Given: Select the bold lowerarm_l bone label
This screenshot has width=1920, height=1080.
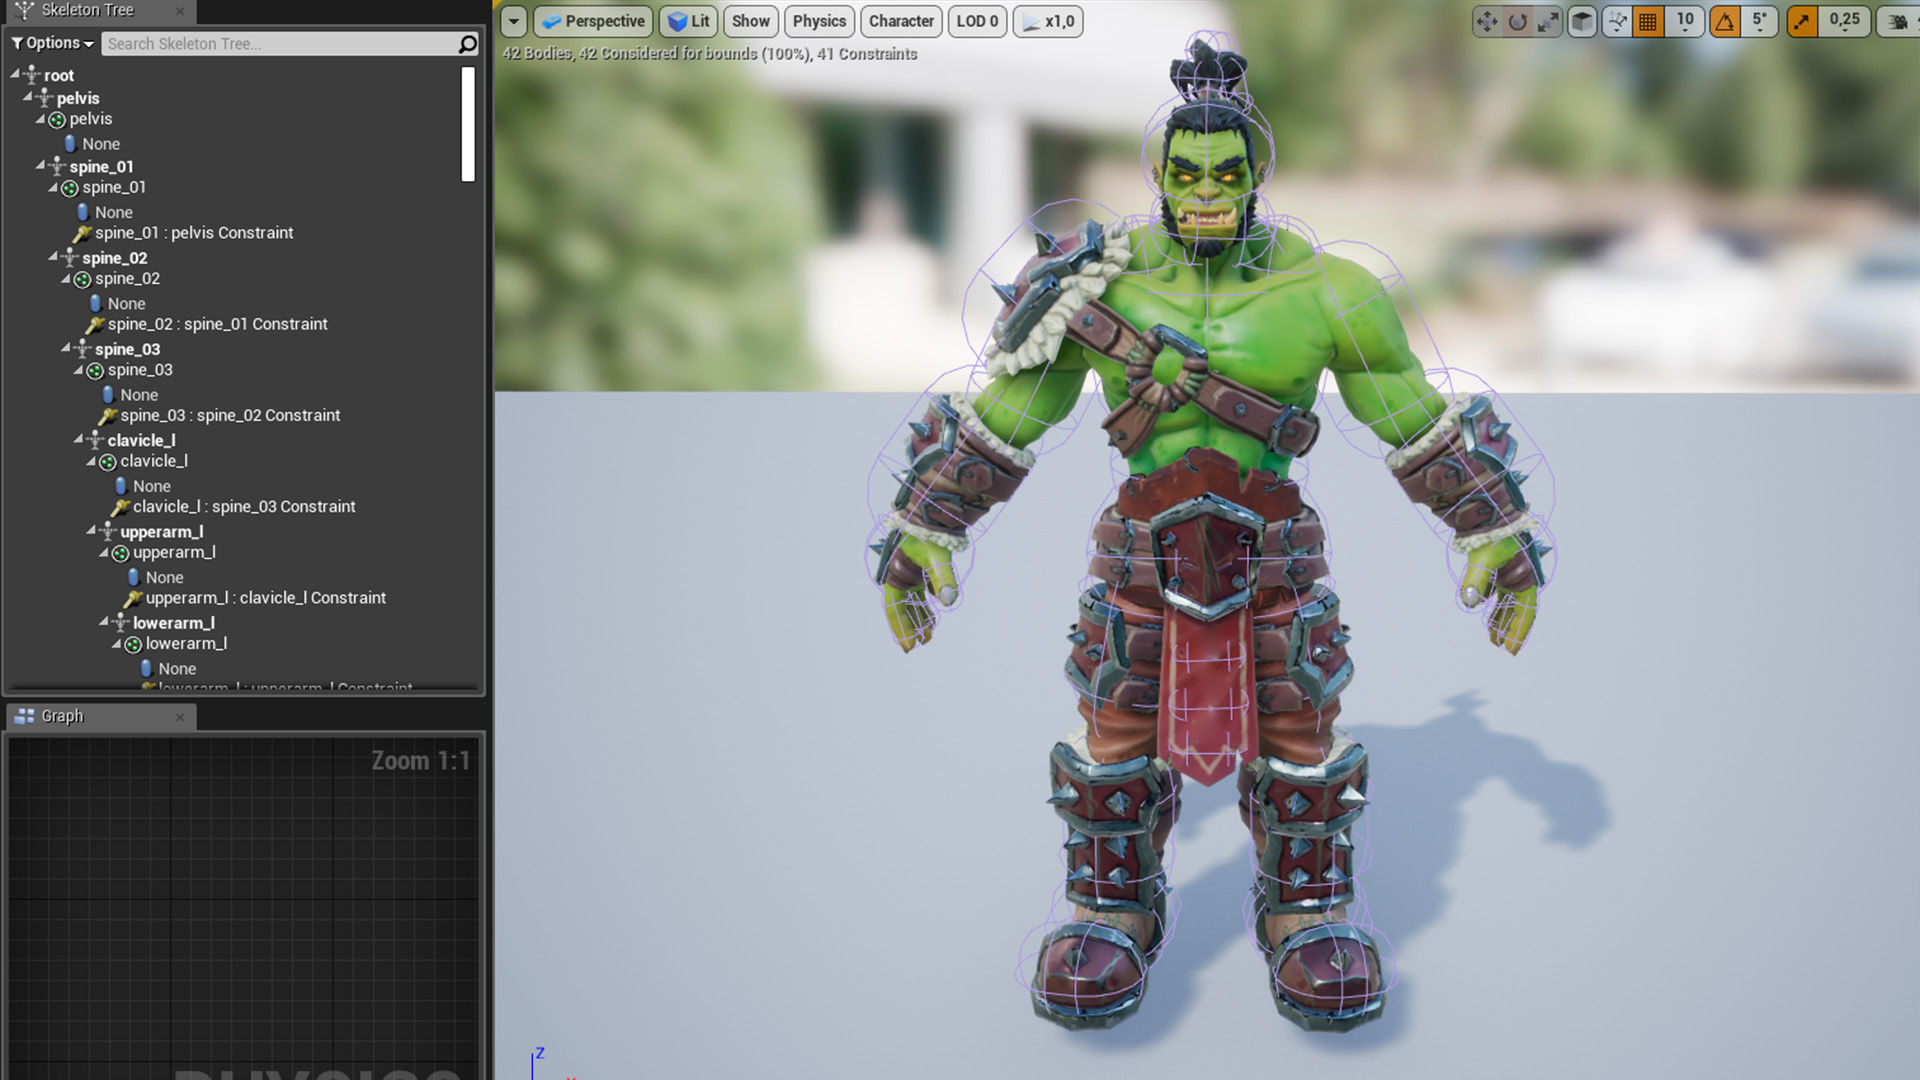Looking at the screenshot, I should pyautogui.click(x=174, y=623).
